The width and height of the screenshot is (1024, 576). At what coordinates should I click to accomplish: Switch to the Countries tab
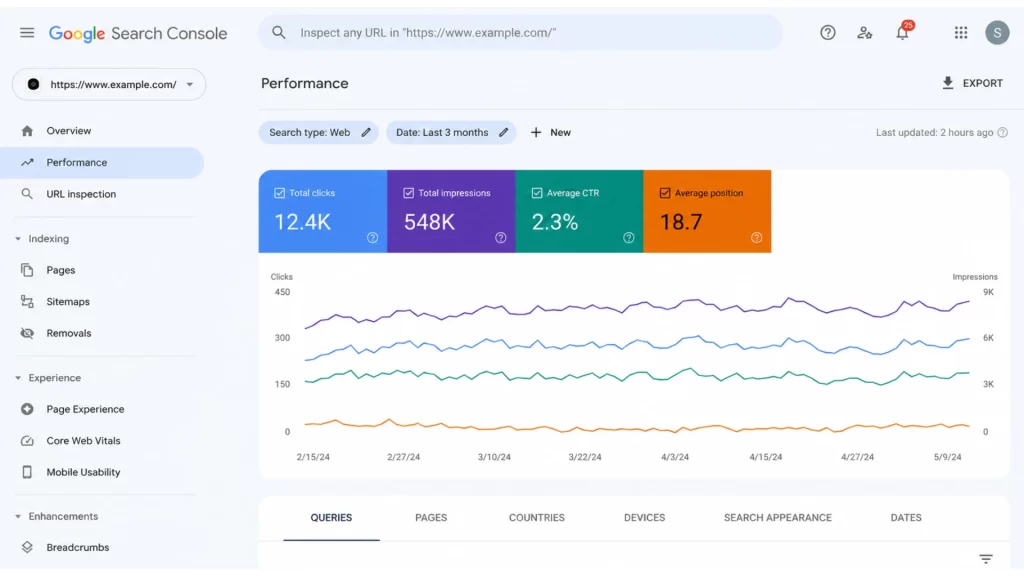(x=537, y=518)
